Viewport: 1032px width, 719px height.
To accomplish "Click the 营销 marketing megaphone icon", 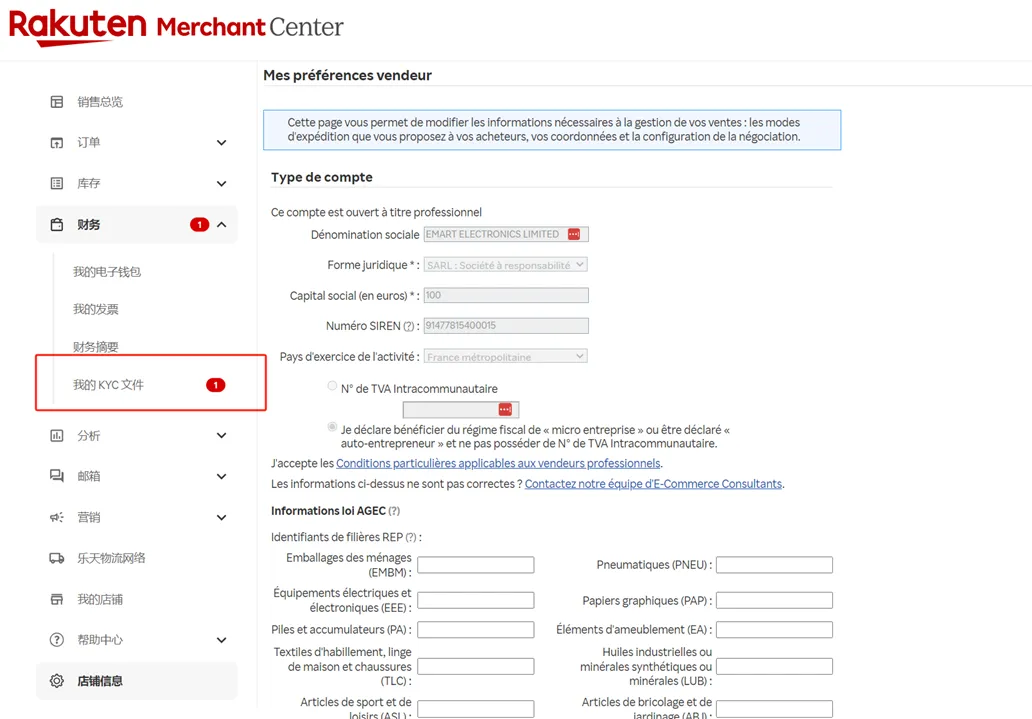I will 57,518.
